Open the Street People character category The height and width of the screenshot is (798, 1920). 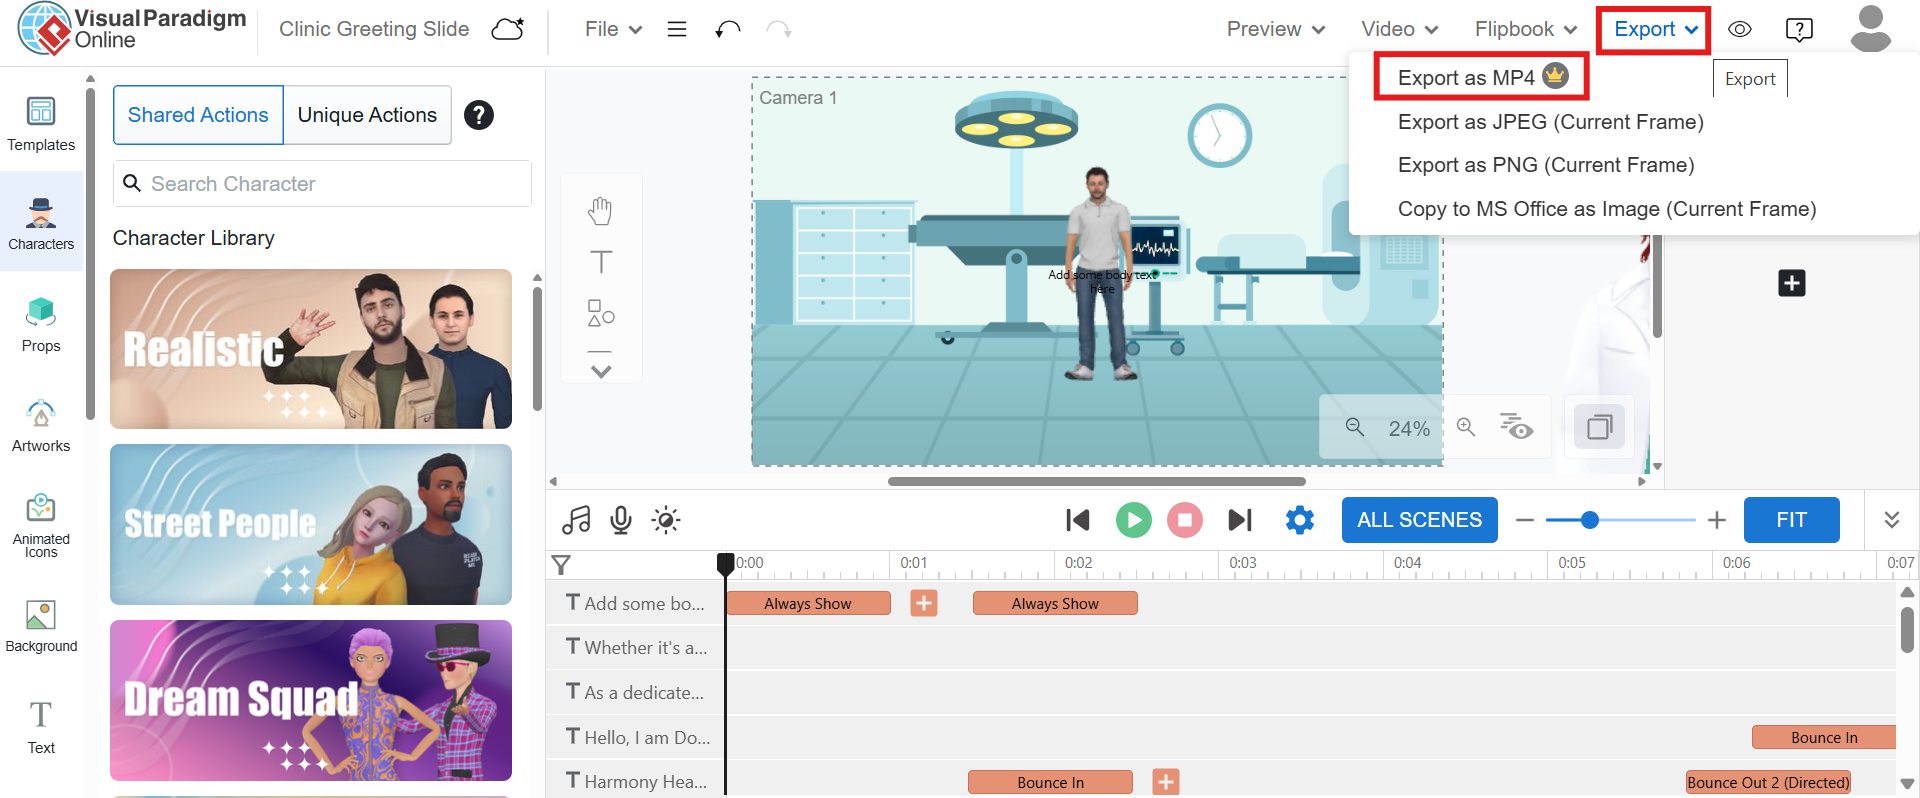(x=311, y=524)
